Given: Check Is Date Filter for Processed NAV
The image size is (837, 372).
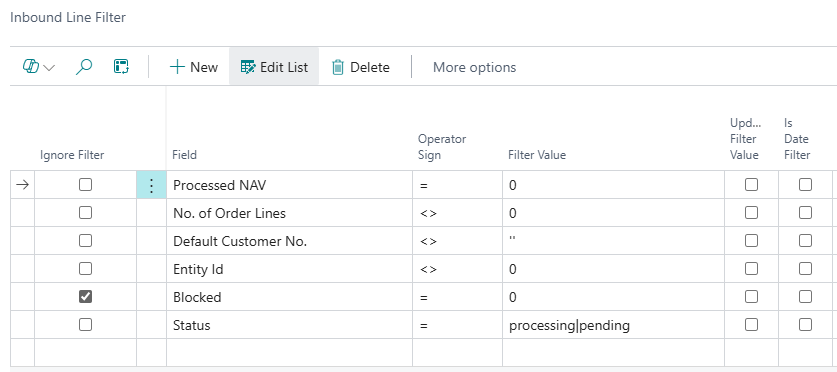Looking at the screenshot, I should point(805,185).
